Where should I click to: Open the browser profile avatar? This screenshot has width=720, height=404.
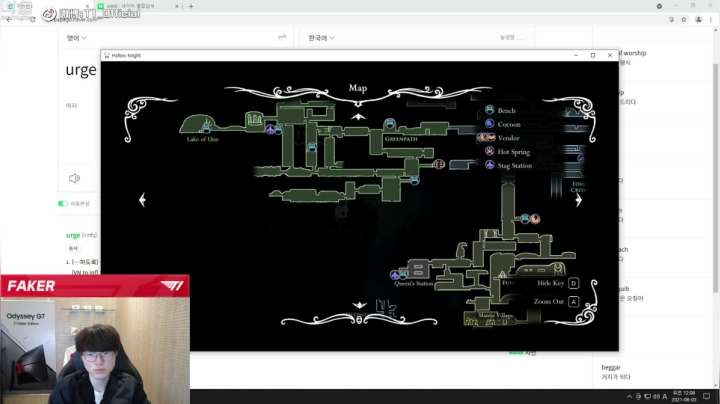tap(698, 19)
